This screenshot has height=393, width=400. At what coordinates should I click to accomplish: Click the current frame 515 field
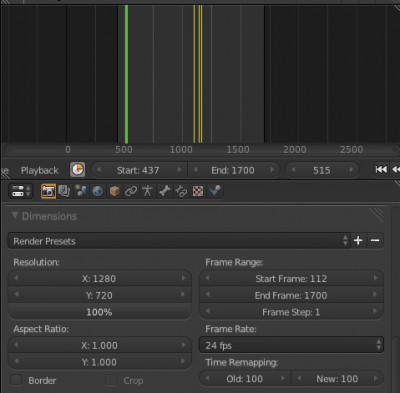322,170
